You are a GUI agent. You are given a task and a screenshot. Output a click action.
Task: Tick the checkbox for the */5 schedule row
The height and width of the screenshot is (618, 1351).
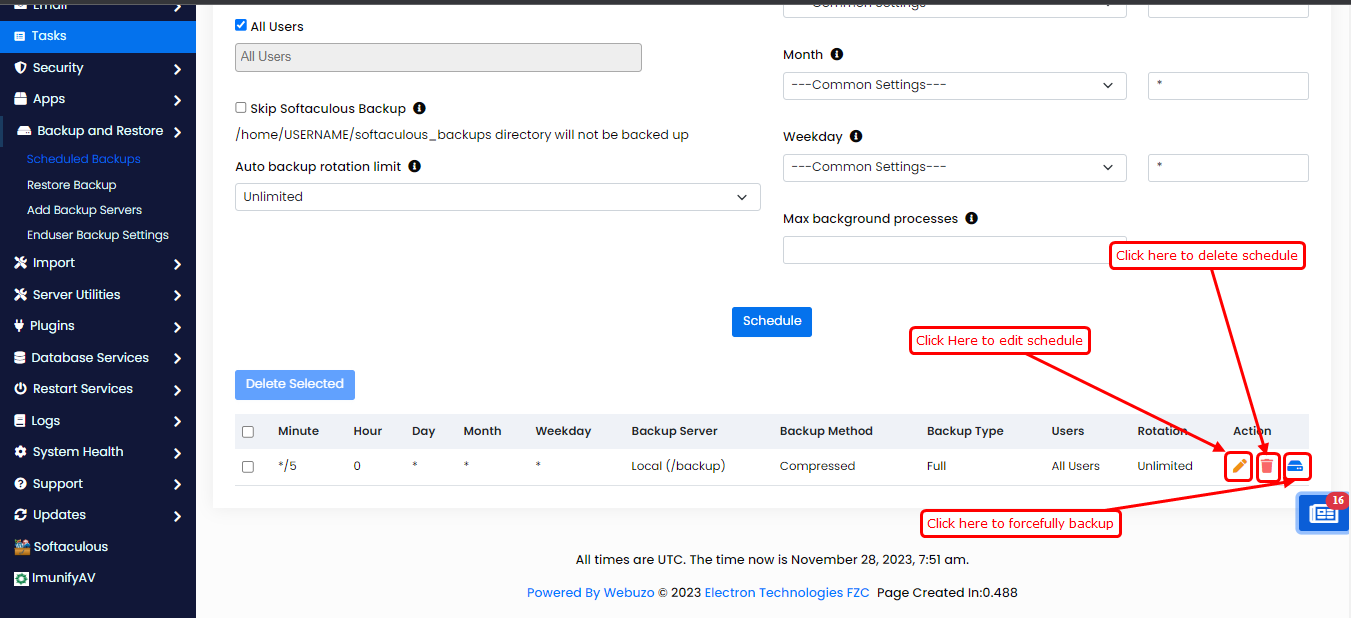248,466
